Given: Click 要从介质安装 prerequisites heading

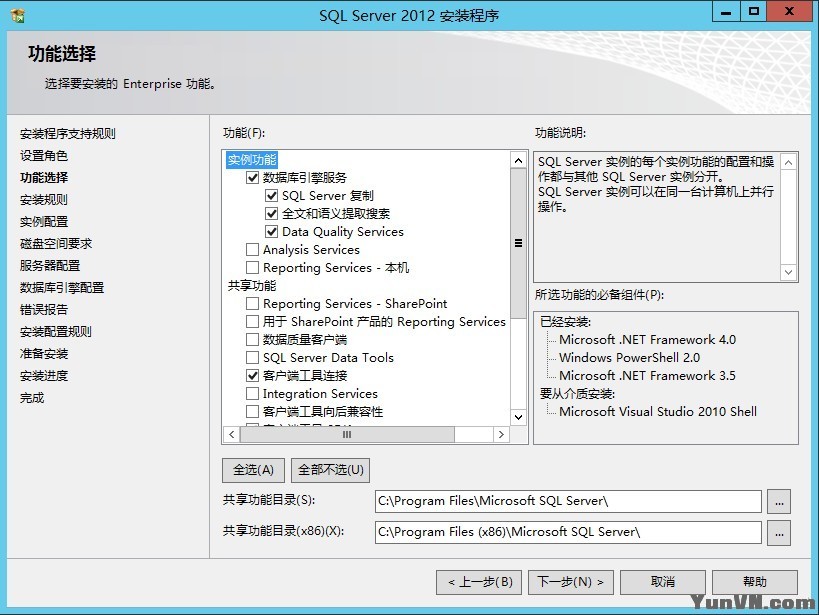Looking at the screenshot, I should (577, 393).
